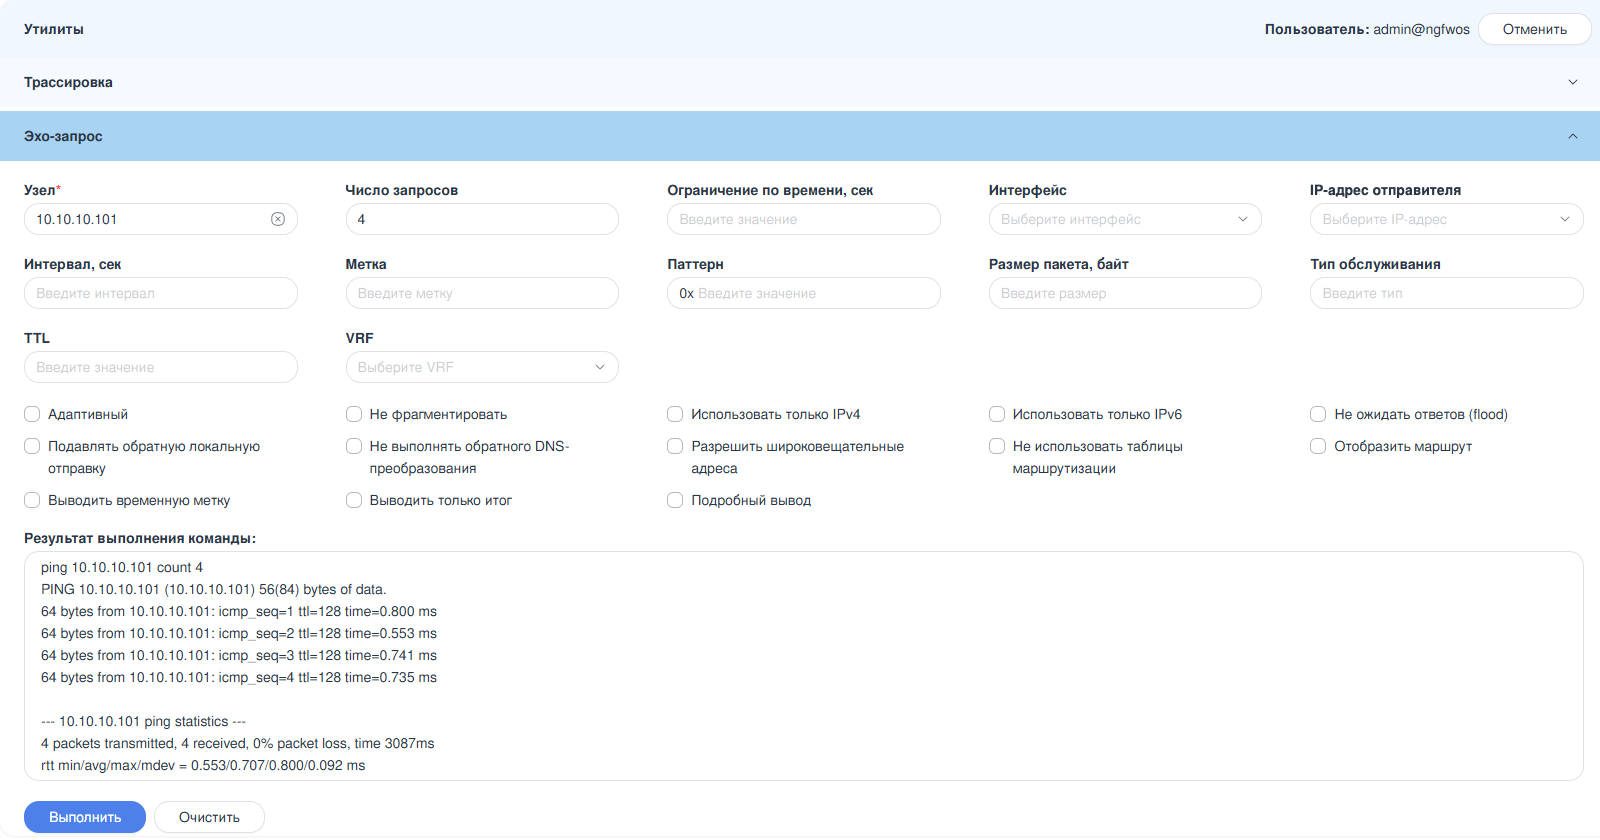The width and height of the screenshot is (1600, 840).
Task: Check Использовать только IPv4
Action: pos(675,414)
